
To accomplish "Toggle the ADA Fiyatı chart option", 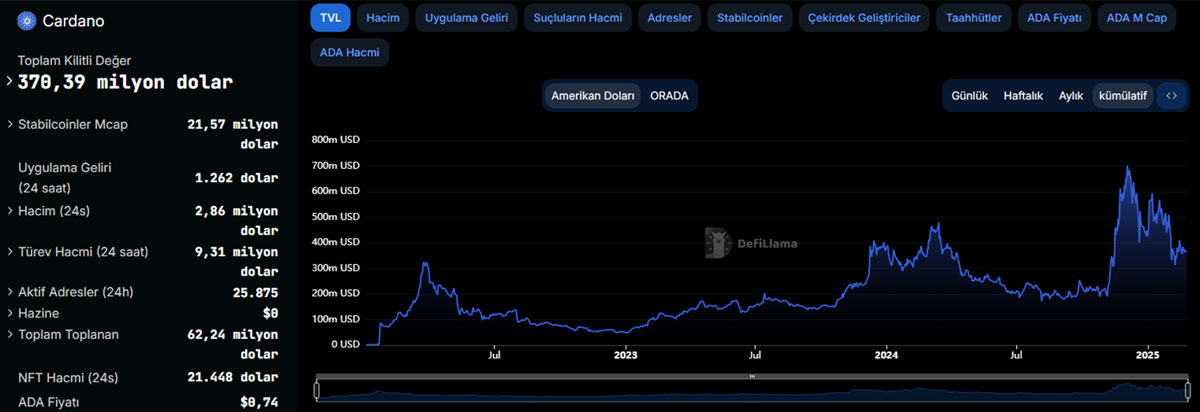I will click(x=1054, y=18).
